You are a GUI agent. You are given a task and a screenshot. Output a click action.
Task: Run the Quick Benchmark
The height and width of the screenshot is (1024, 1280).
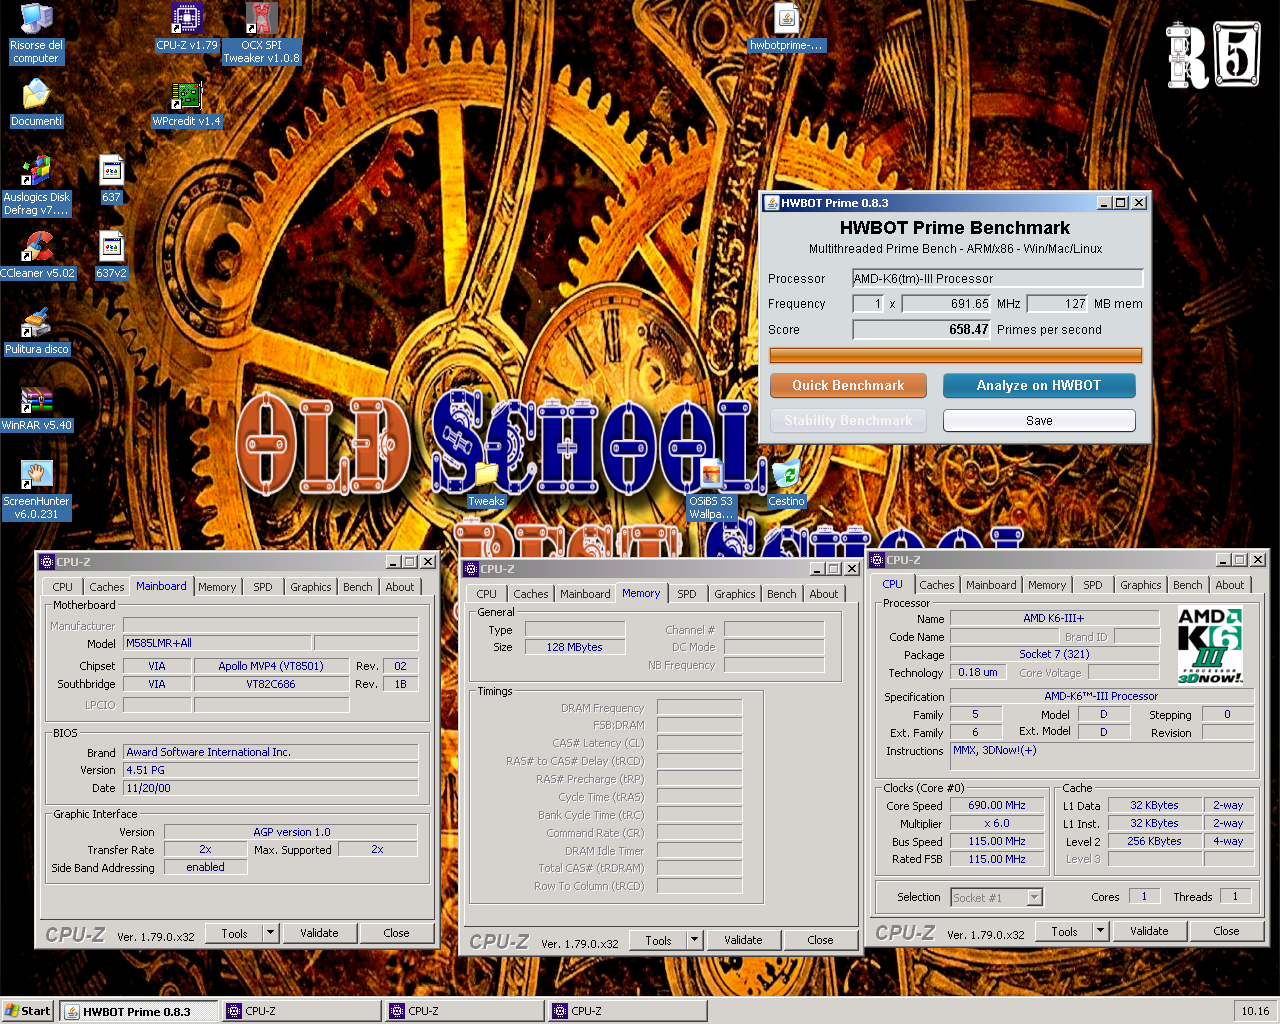click(x=848, y=385)
